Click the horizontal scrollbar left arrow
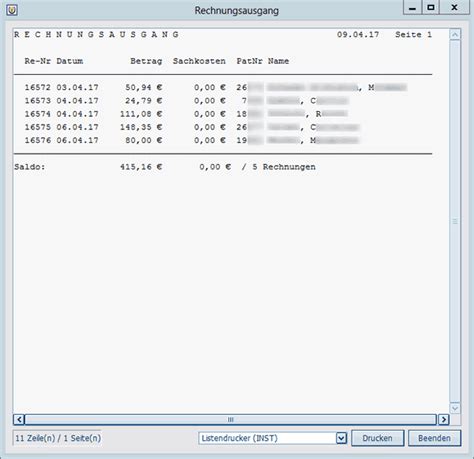The height and width of the screenshot is (459, 474). [x=19, y=419]
